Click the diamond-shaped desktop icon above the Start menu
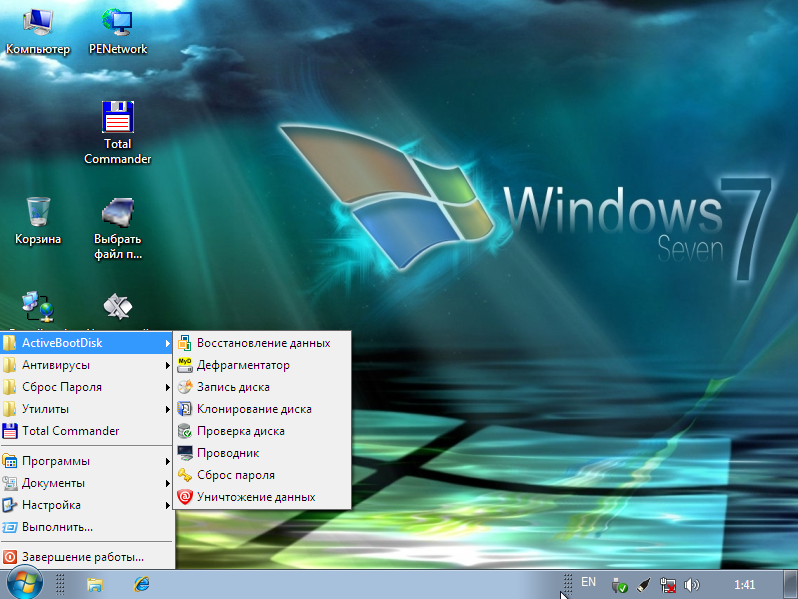The image size is (798, 599). pyautogui.click(x=118, y=306)
